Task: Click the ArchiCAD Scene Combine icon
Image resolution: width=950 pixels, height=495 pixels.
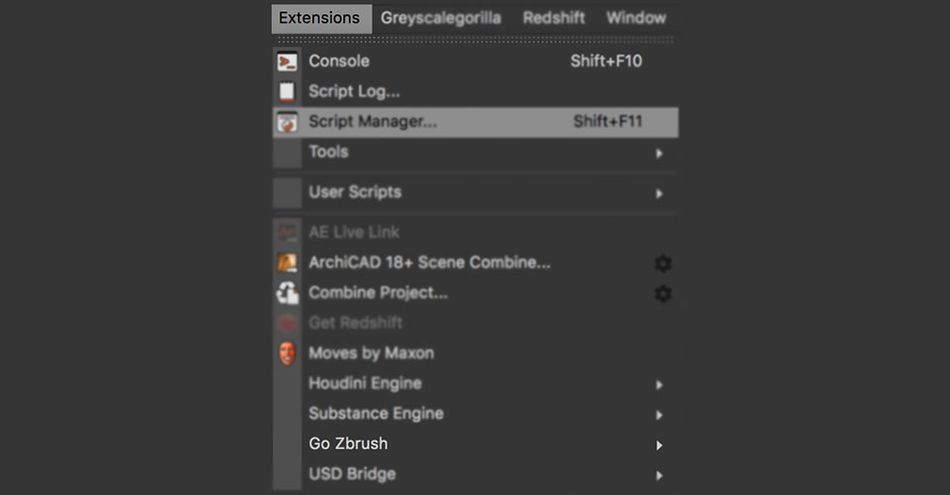Action: (287, 262)
